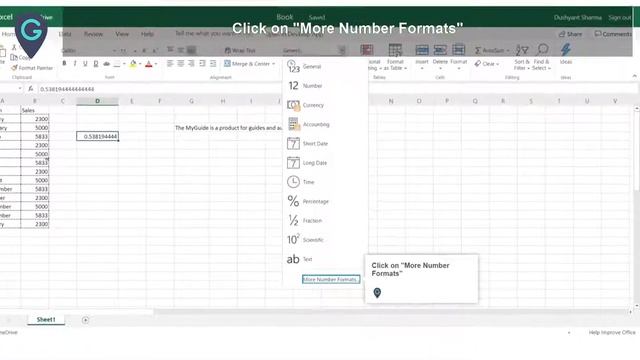640x360 pixels.
Task: Open the Clear dropdown
Action: 488,64
